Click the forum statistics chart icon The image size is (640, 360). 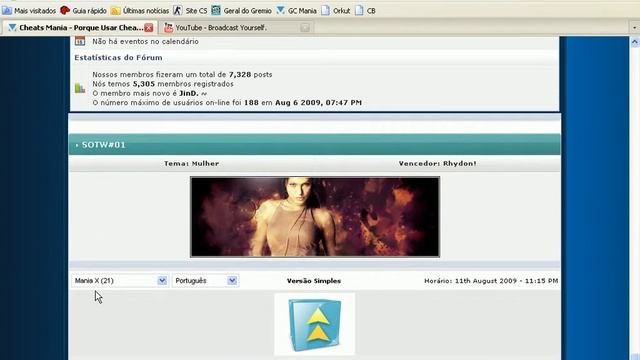(80, 88)
